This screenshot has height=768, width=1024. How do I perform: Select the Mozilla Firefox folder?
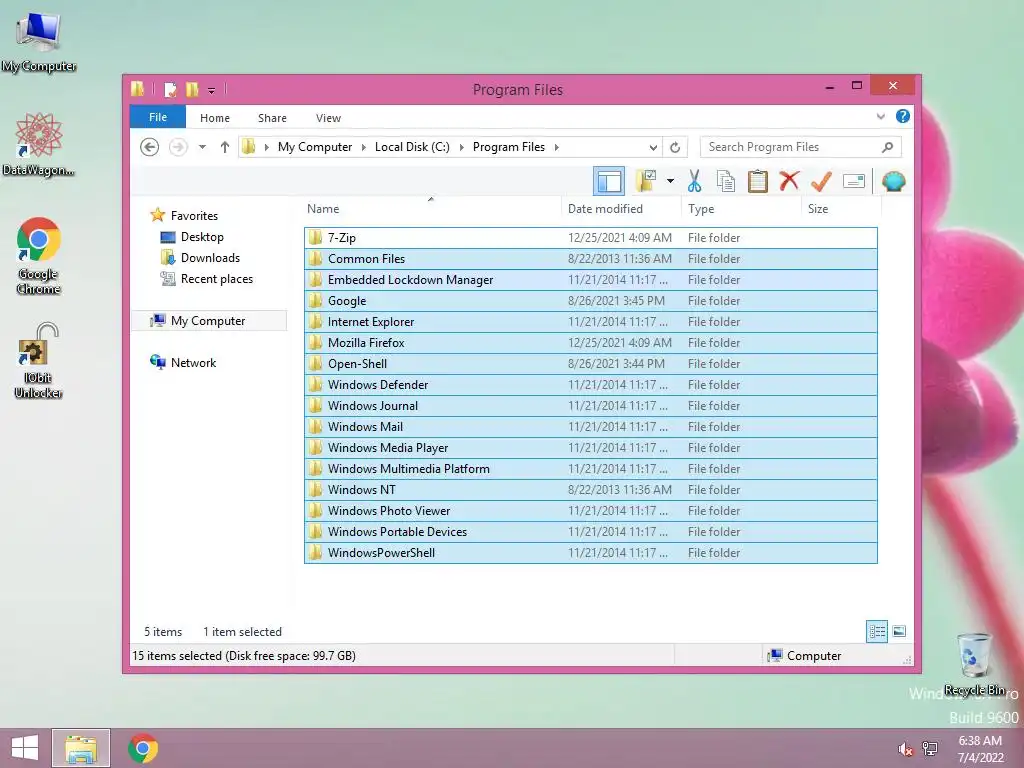590,342
